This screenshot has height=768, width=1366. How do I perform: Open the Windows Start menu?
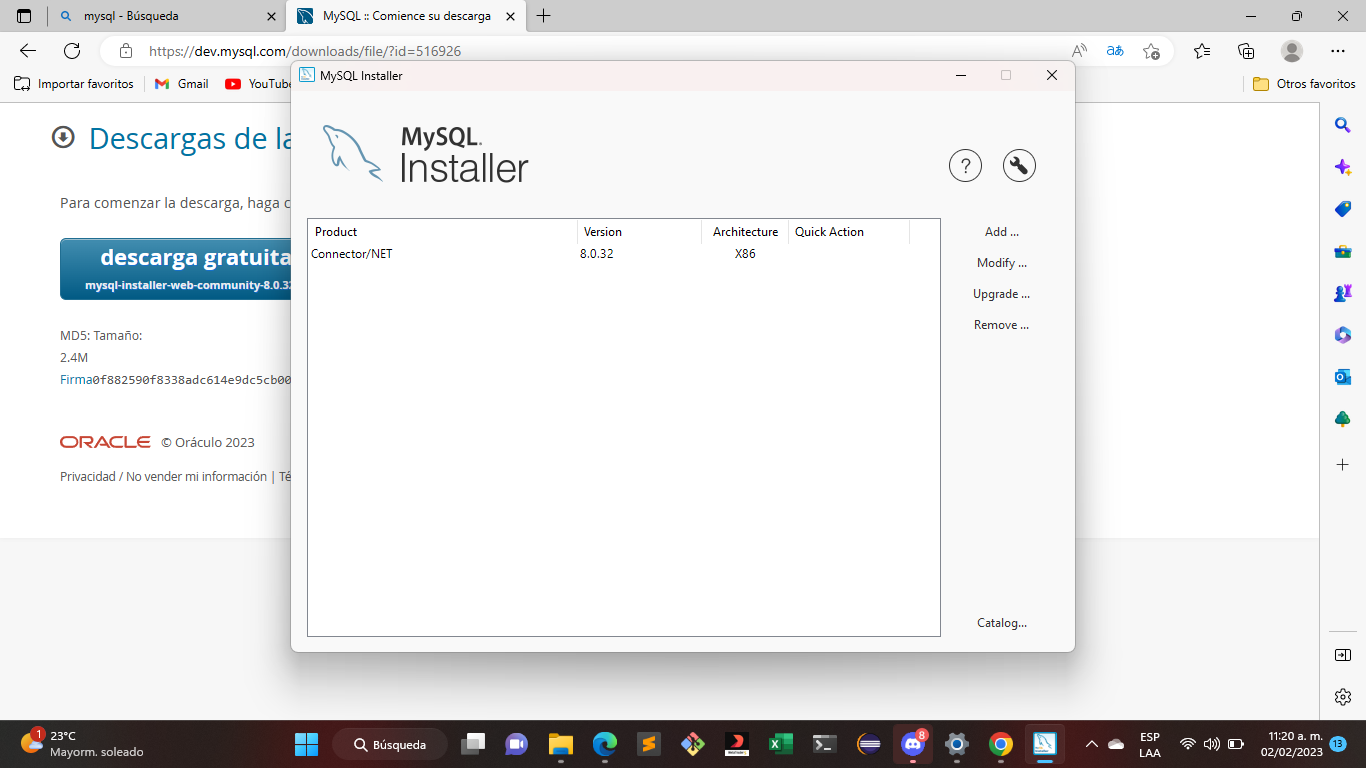[306, 744]
